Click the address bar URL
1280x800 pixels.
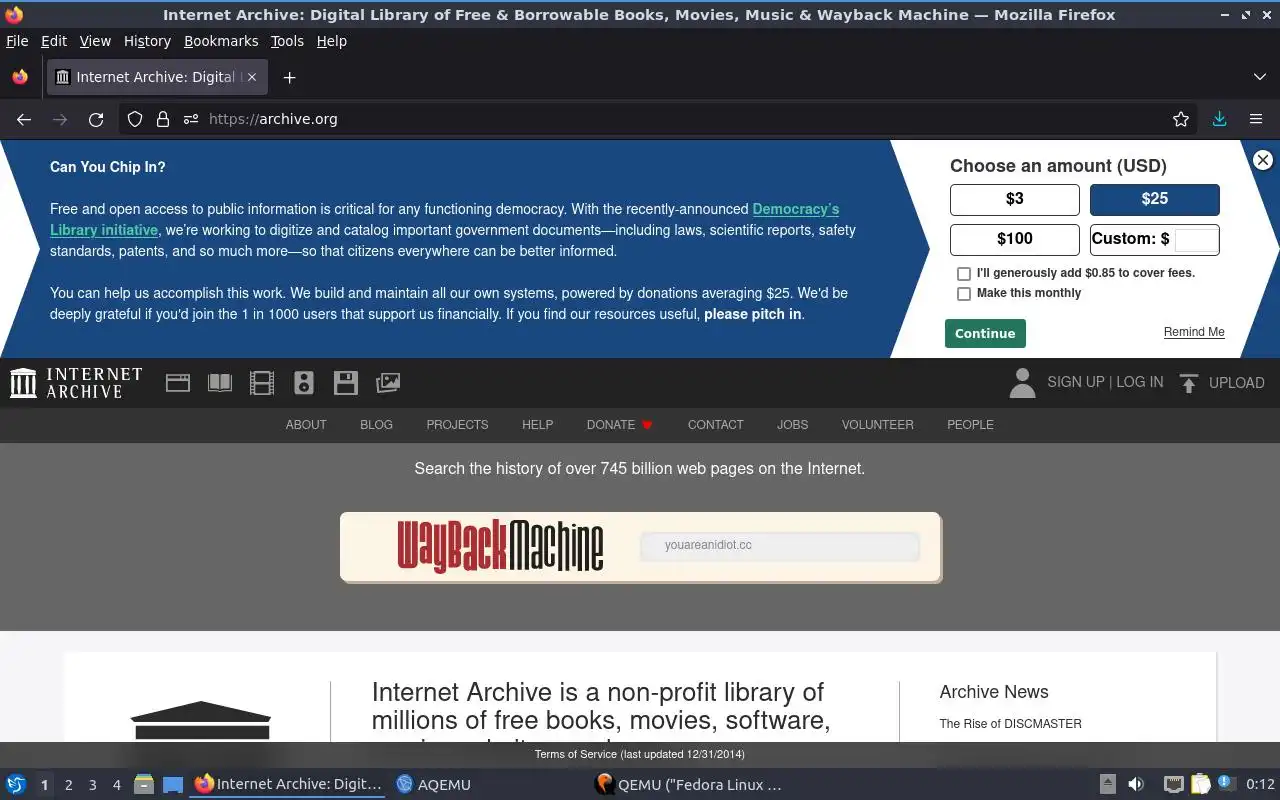coord(273,119)
